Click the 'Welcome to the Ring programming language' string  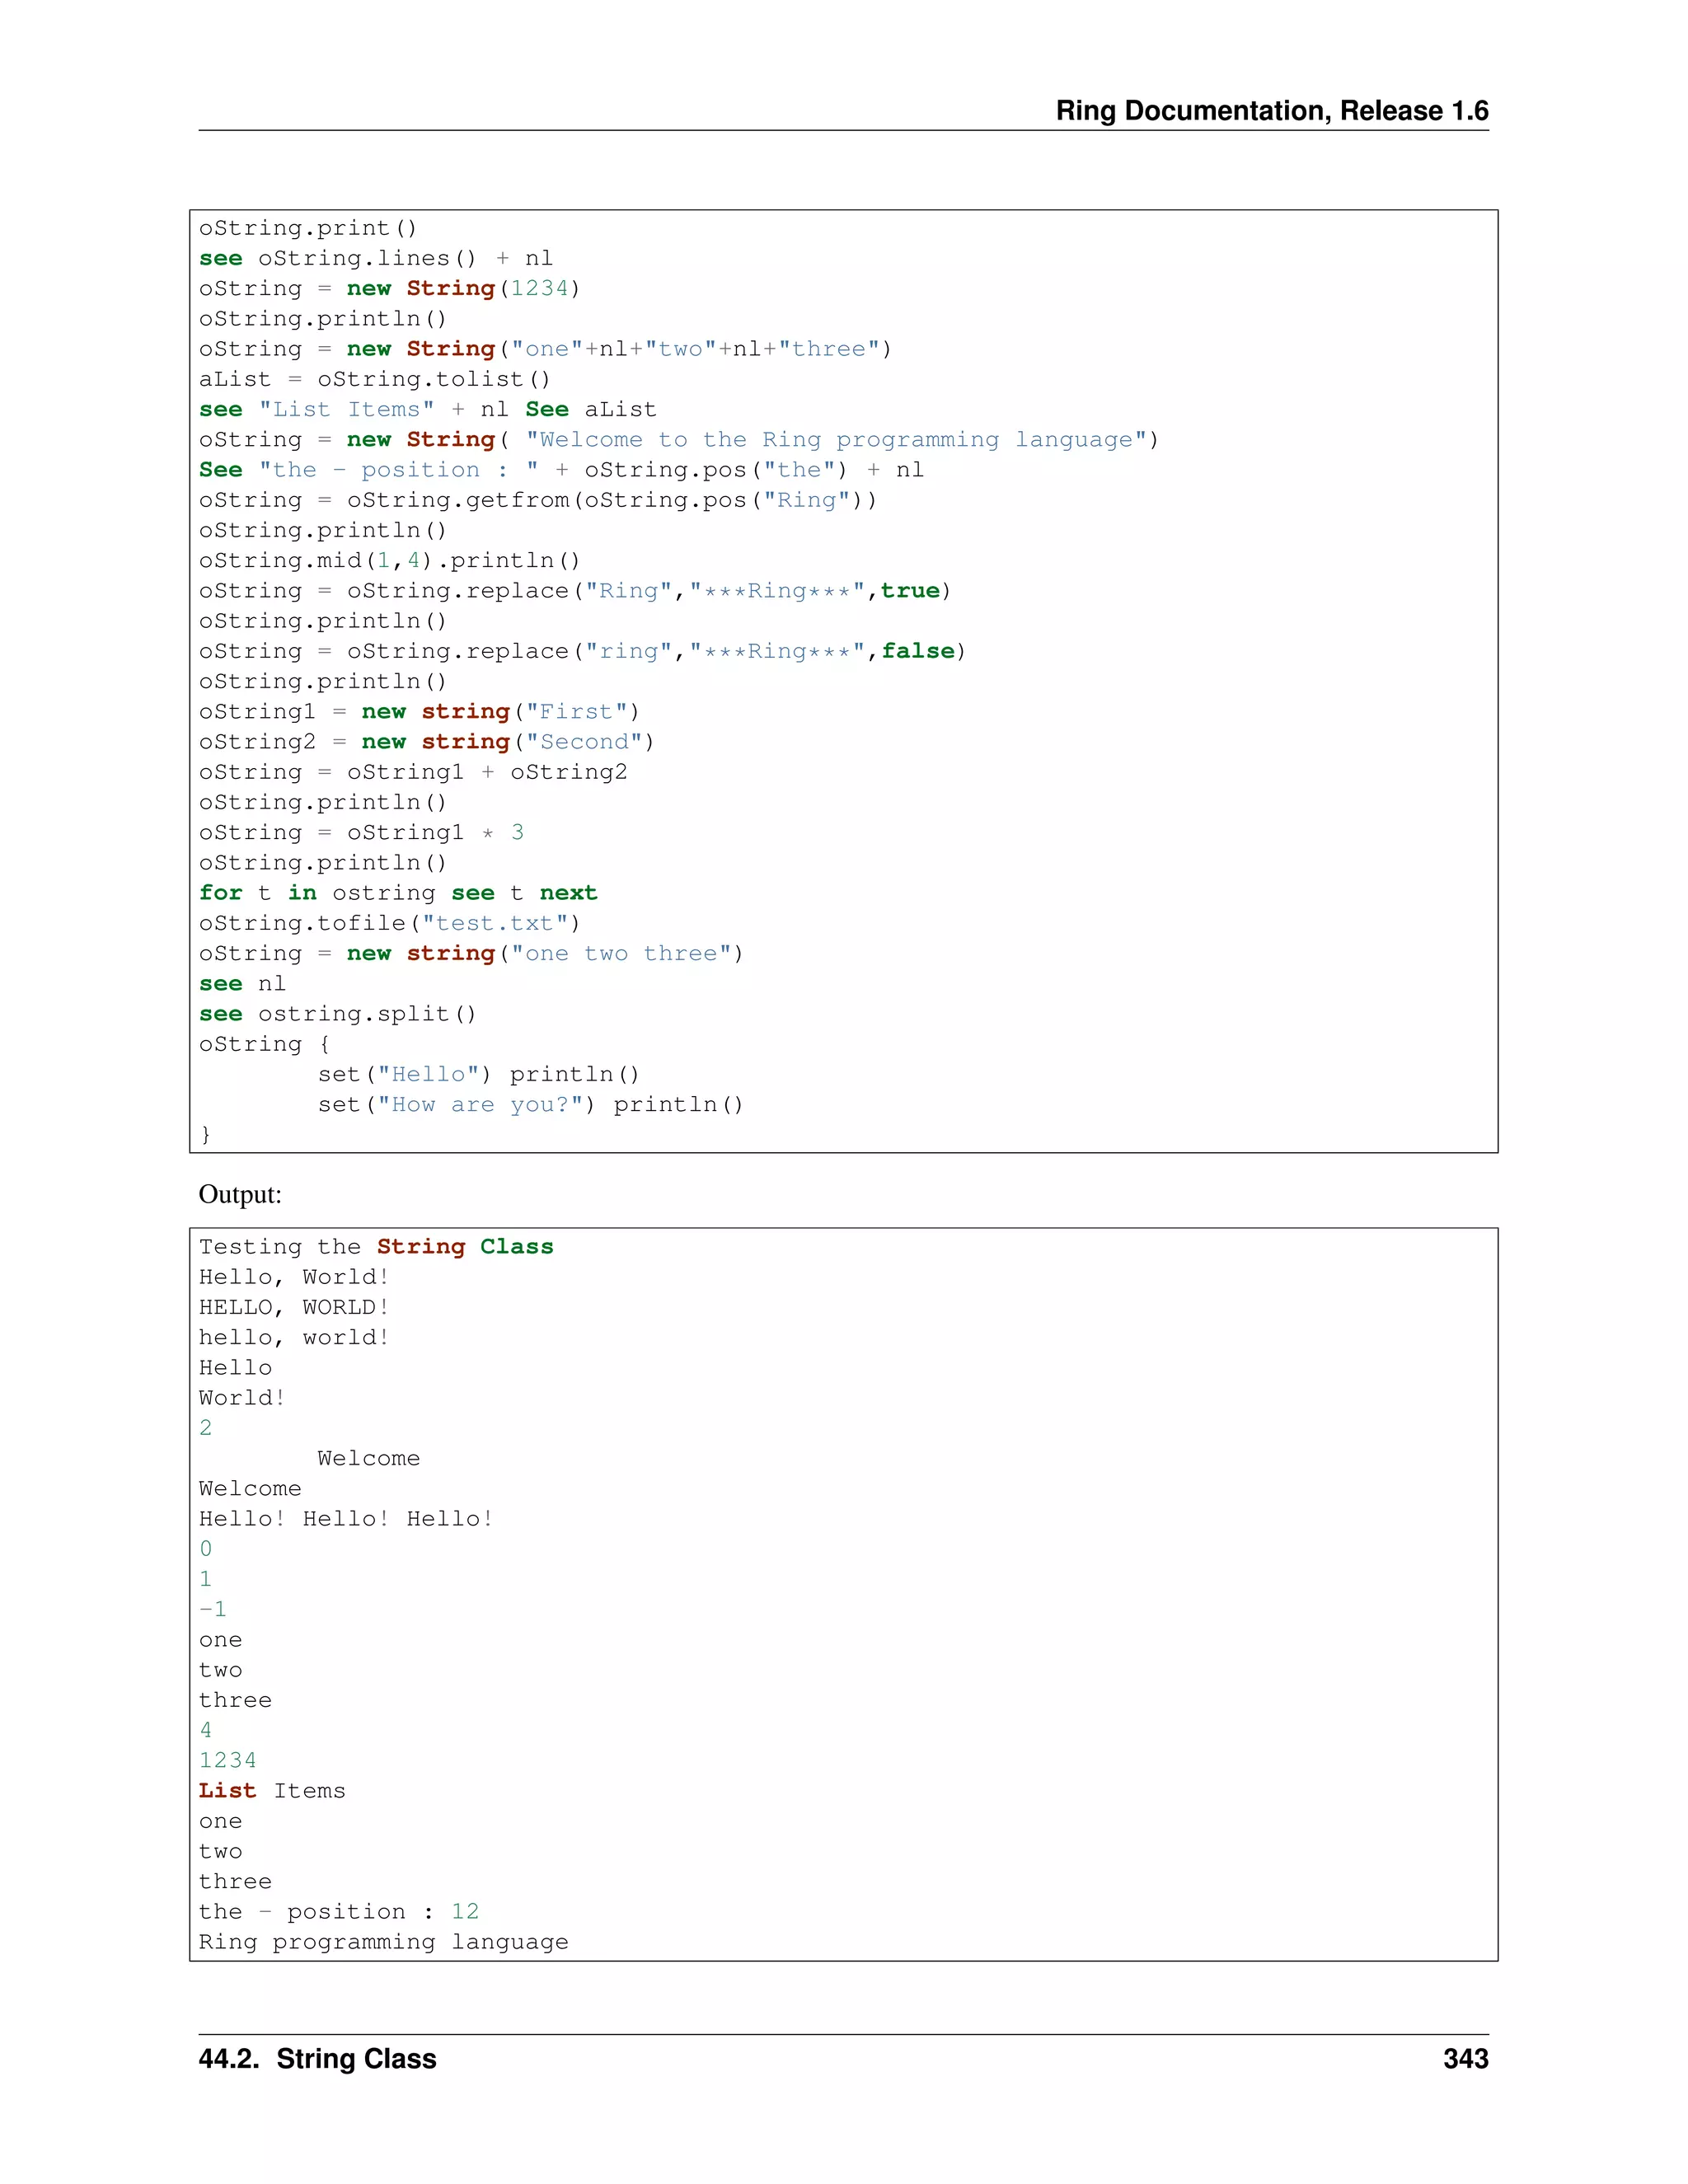click(x=838, y=440)
